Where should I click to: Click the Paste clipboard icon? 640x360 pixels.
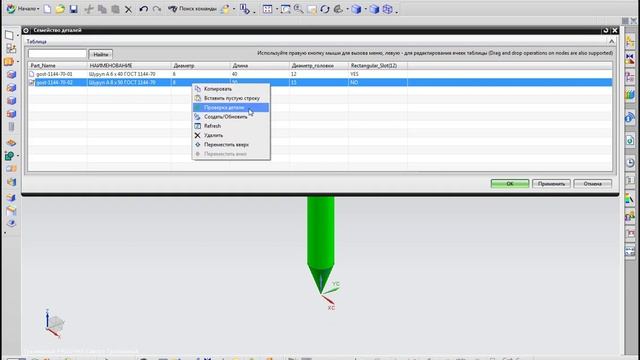click(x=116, y=9)
